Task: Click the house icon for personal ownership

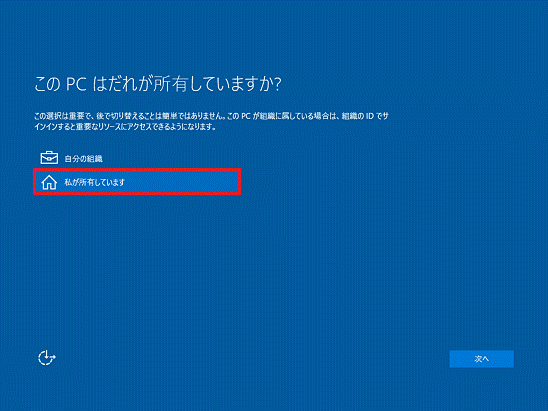Action: pyautogui.click(x=49, y=182)
